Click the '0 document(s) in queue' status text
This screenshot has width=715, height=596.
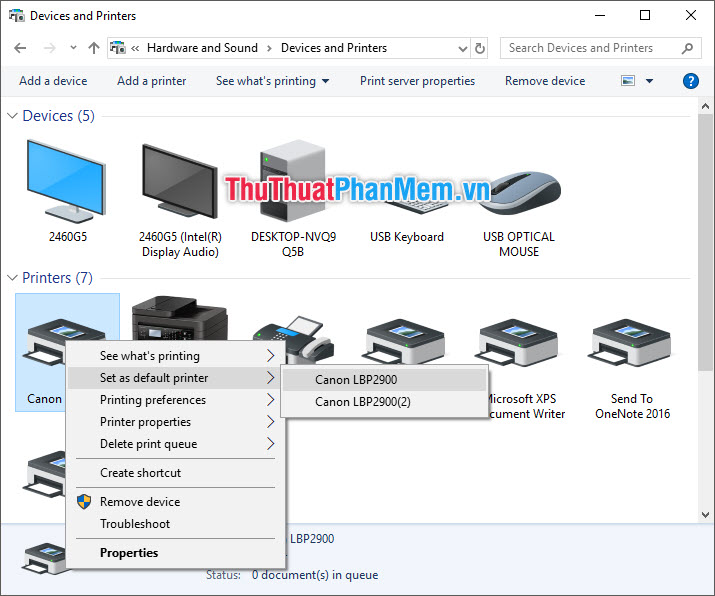[x=315, y=575]
